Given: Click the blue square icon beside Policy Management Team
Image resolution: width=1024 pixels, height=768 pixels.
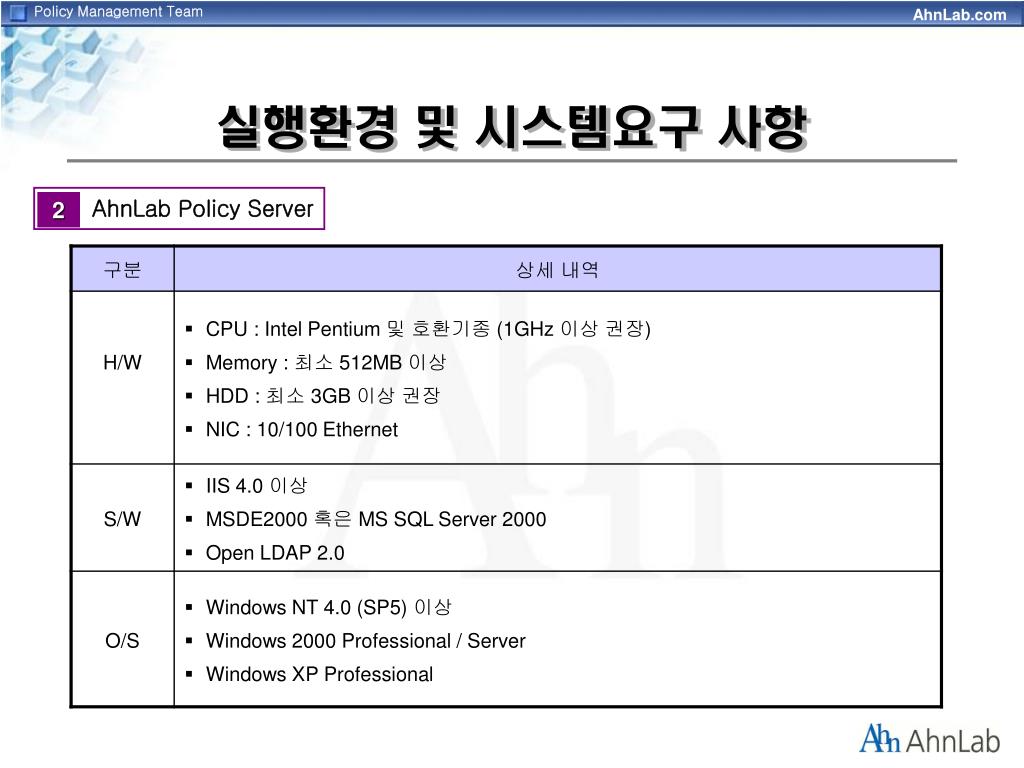Looking at the screenshot, I should pos(18,12).
